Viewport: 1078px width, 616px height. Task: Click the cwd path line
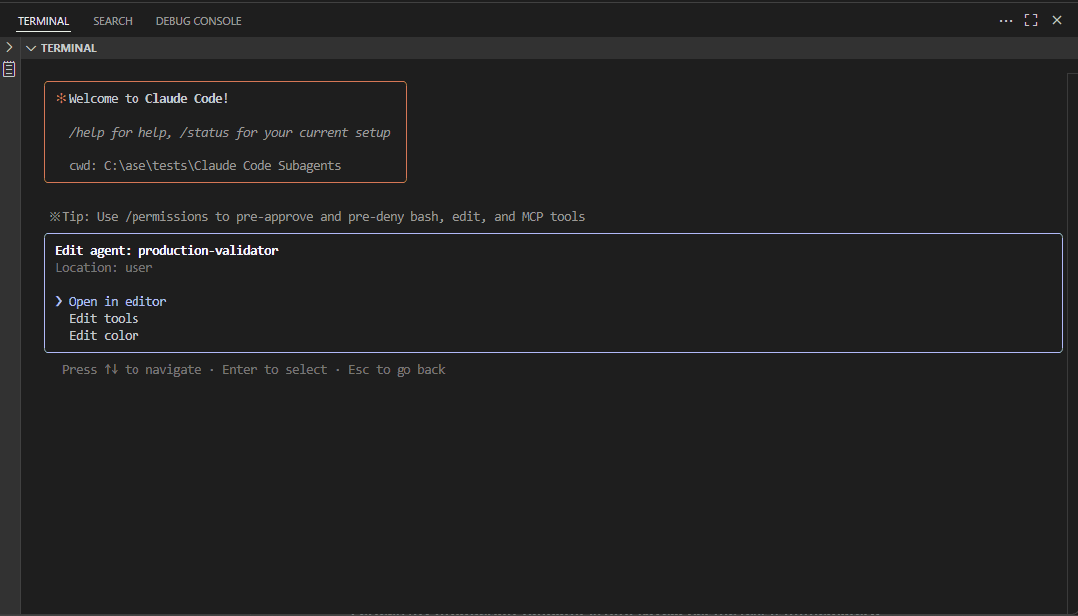[205, 165]
